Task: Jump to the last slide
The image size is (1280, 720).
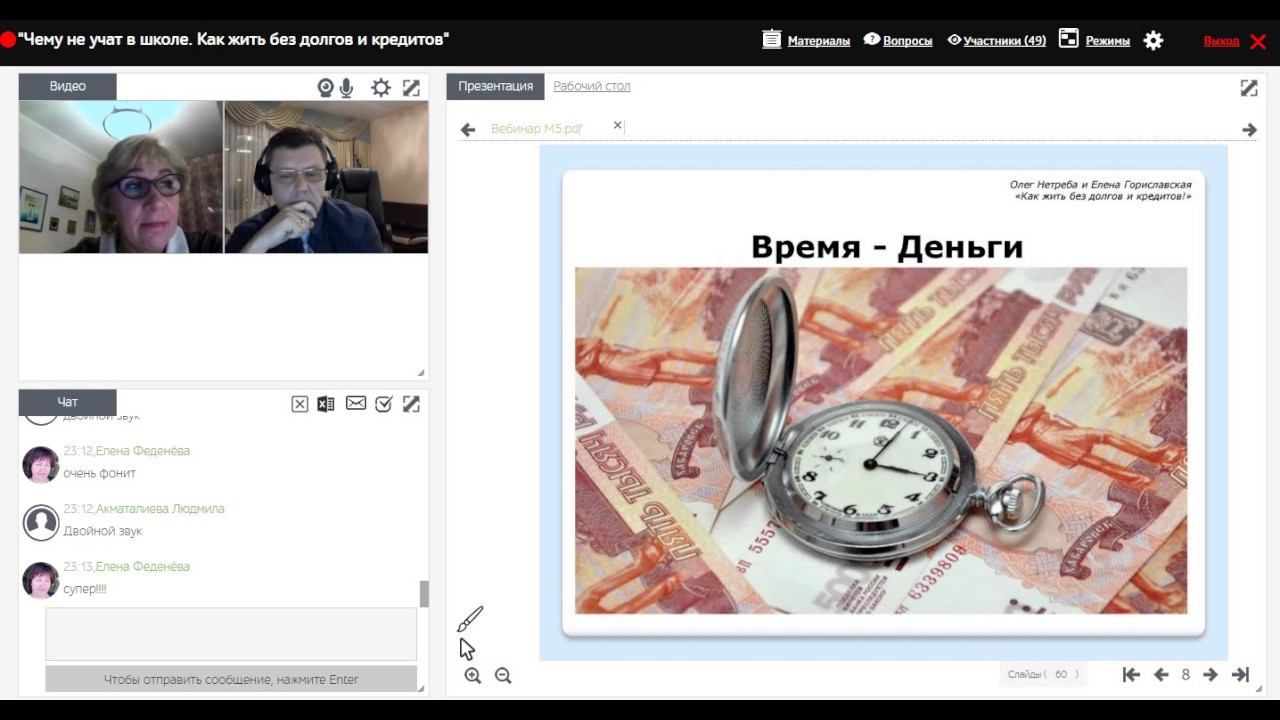Action: pos(1240,675)
